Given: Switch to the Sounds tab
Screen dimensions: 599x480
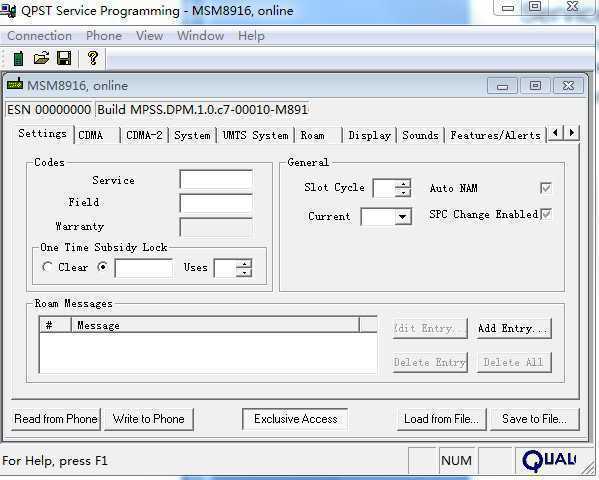Looking at the screenshot, I should (x=420, y=135).
